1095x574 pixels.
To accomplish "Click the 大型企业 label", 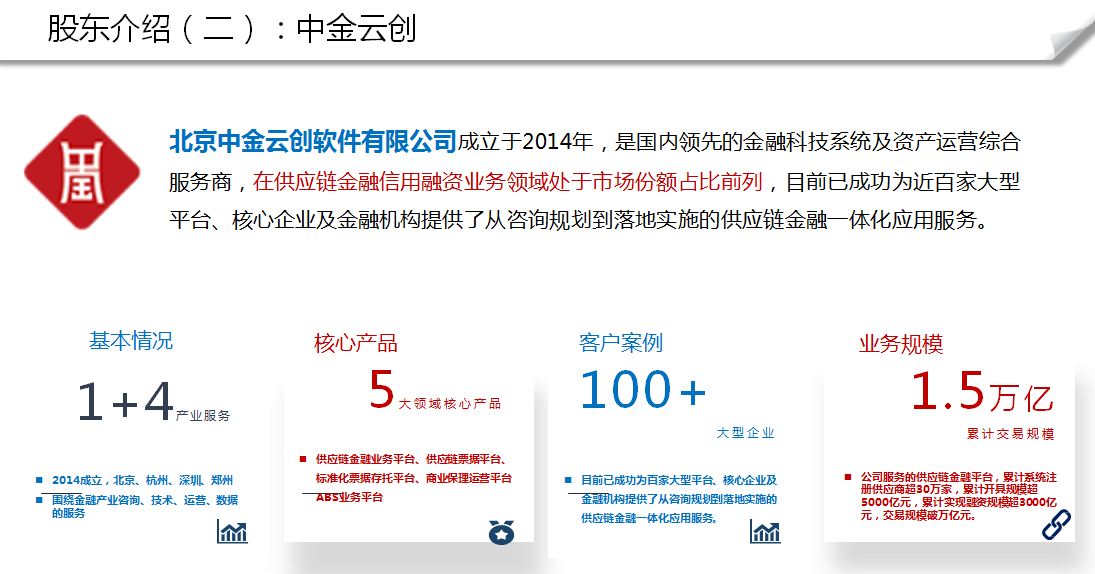I will point(745,433).
